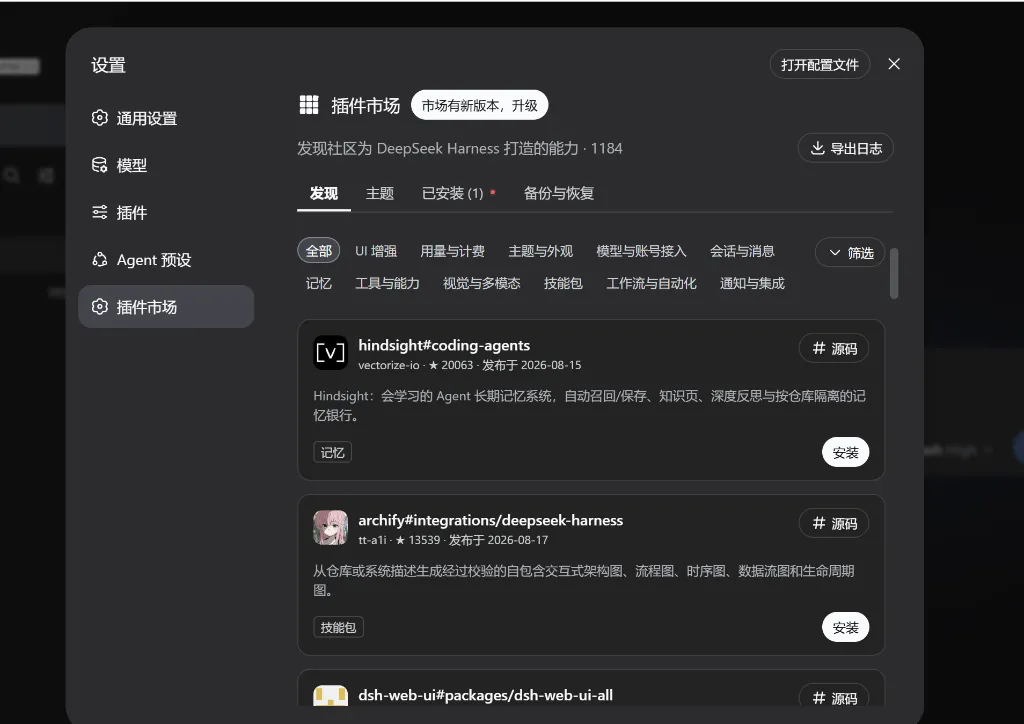Switch to the 主题 tab
1024x724 pixels.
point(379,194)
